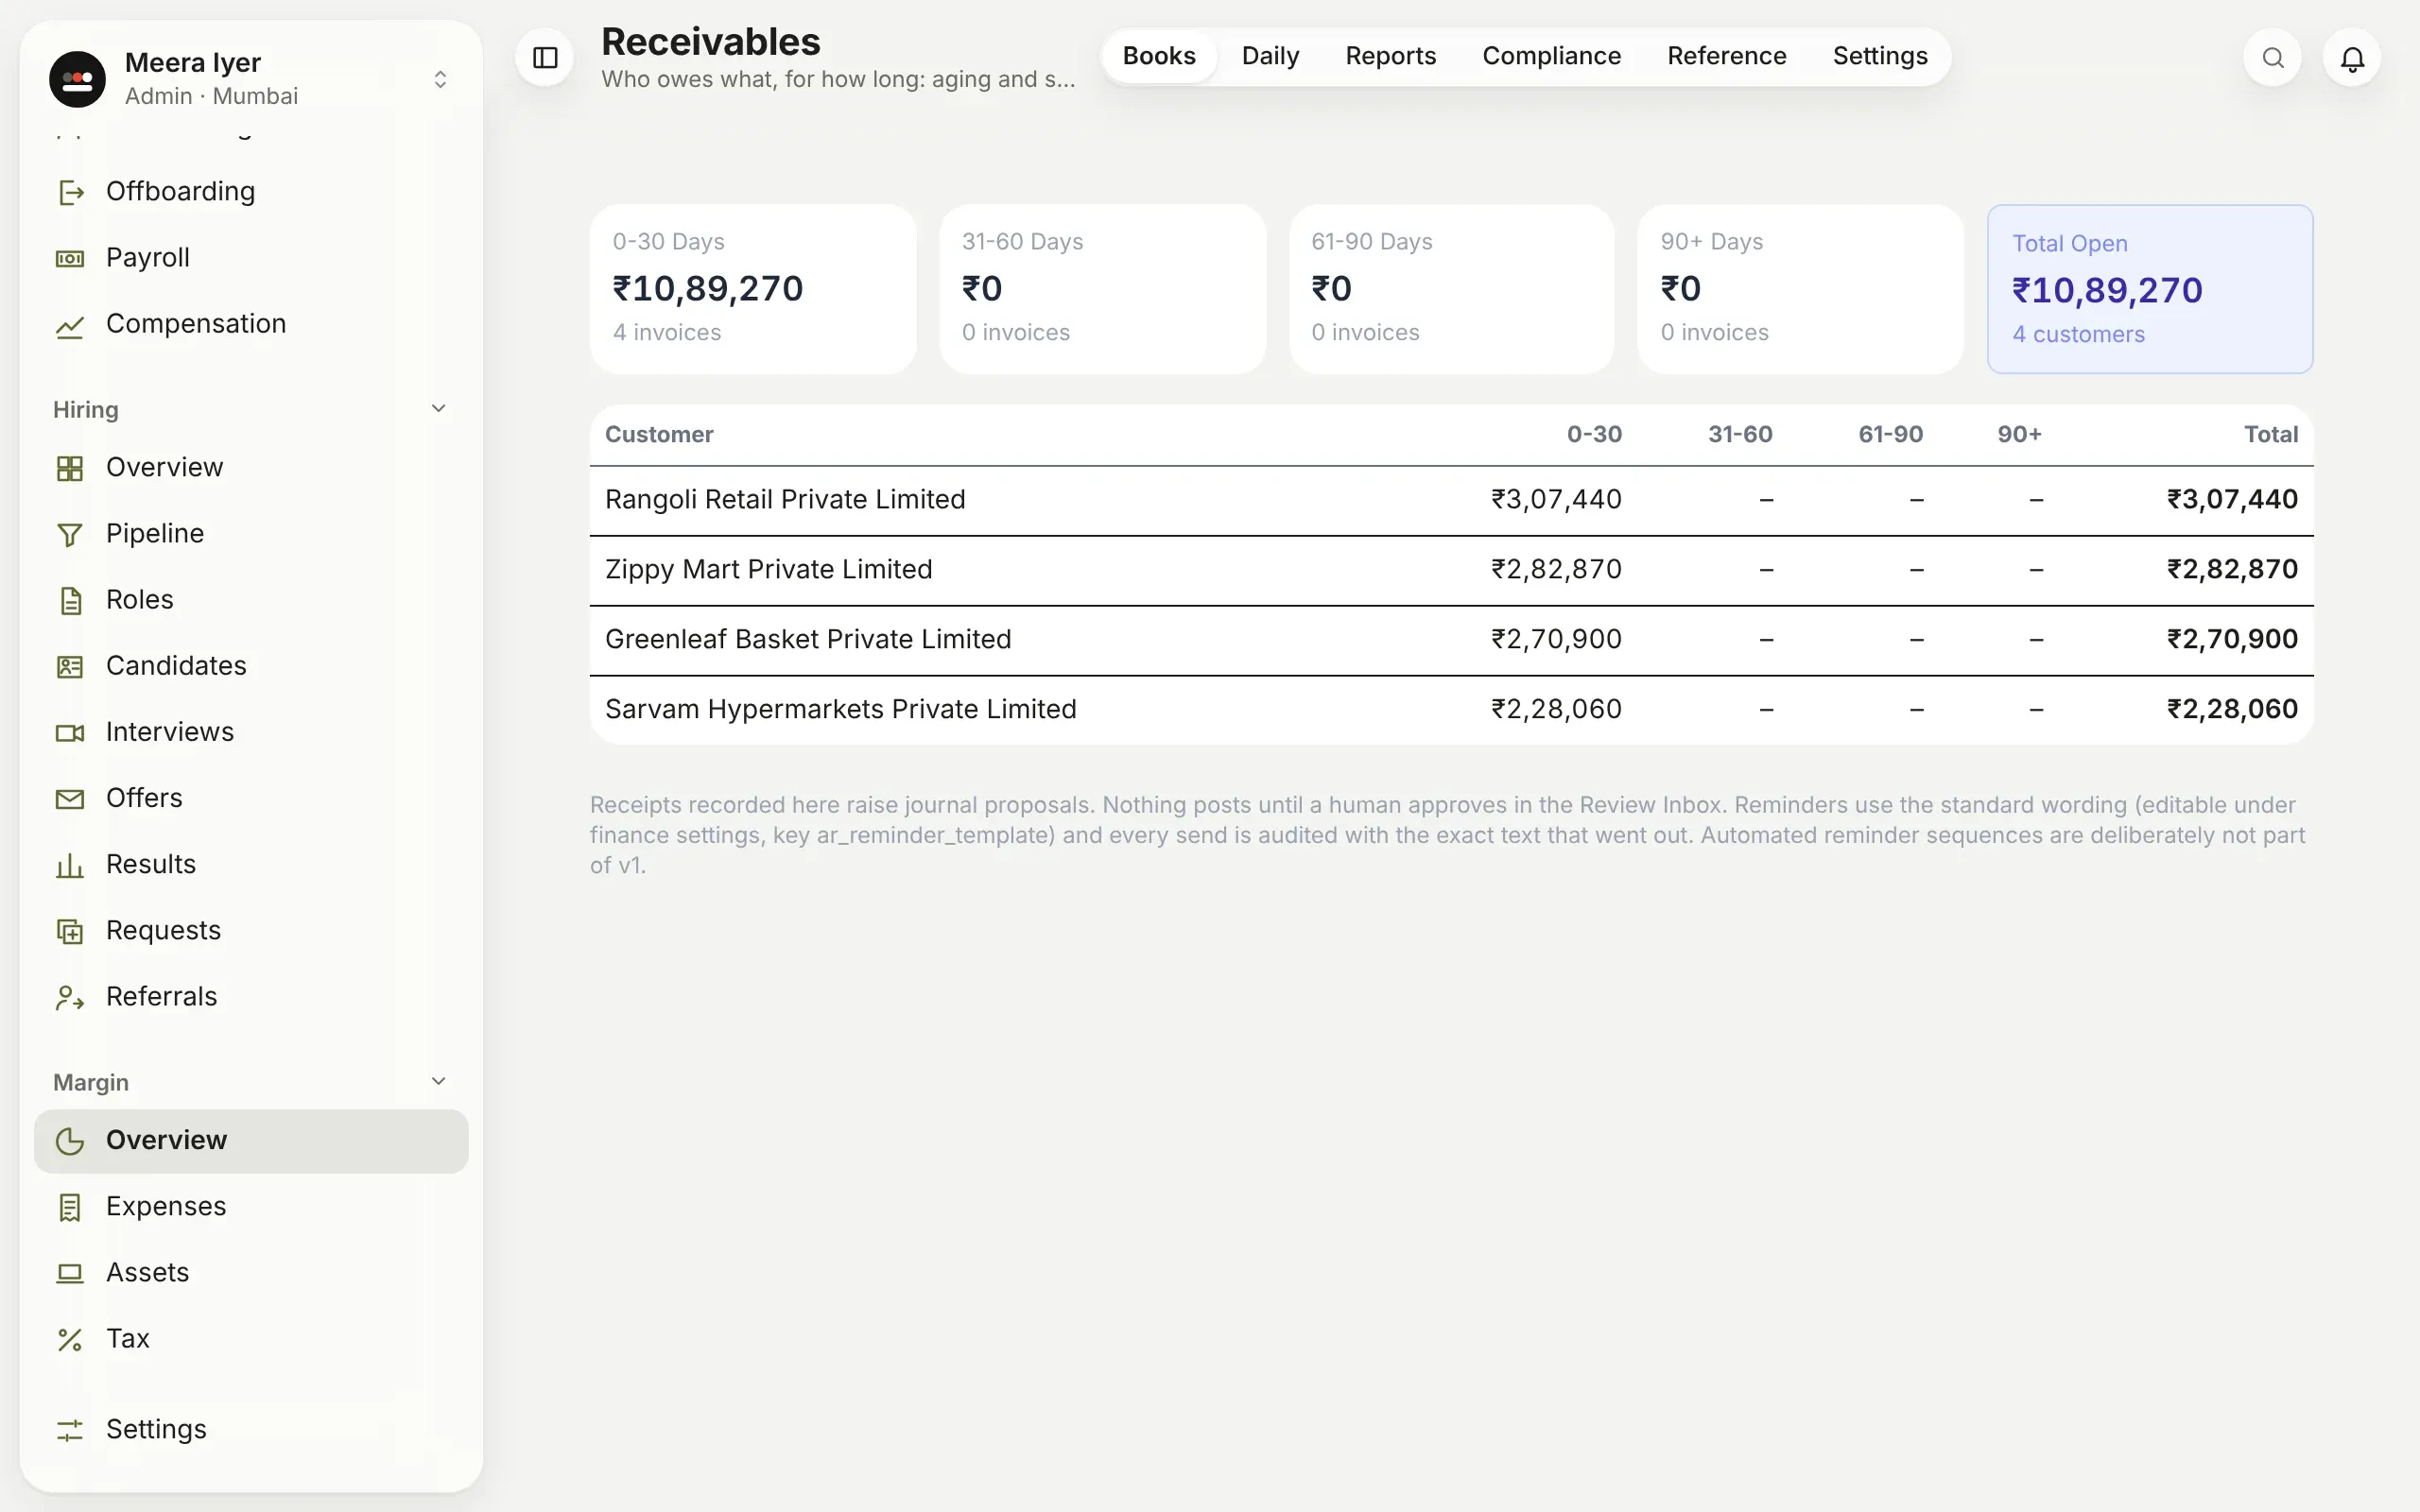Click the Customer column header
Screen dimensions: 2420x1512
click(x=659, y=435)
